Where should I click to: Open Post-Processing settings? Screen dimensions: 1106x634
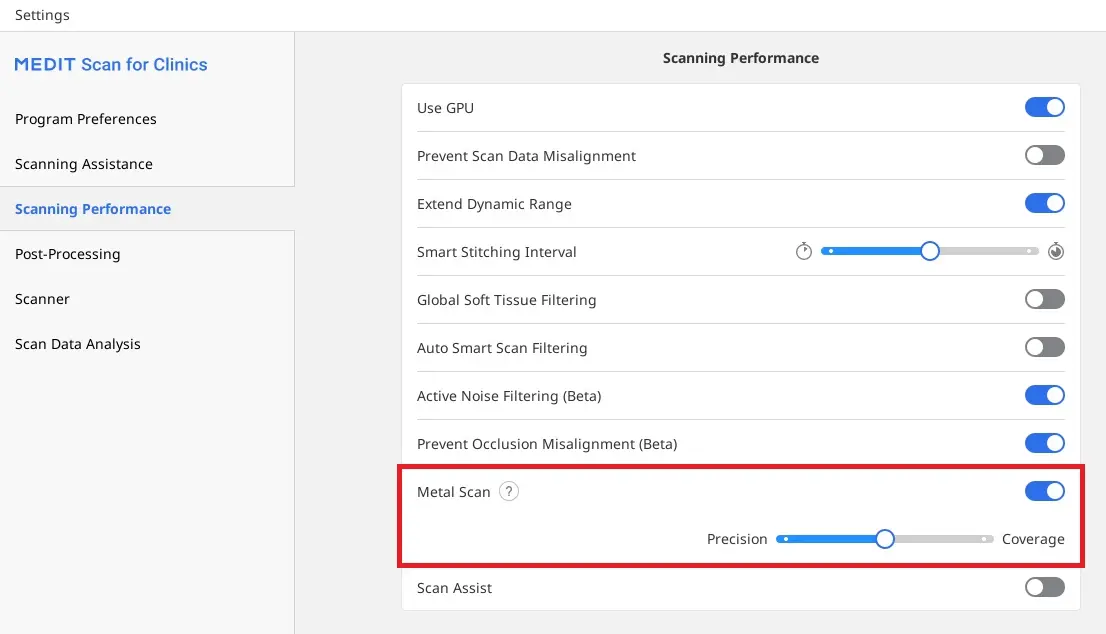(x=68, y=254)
